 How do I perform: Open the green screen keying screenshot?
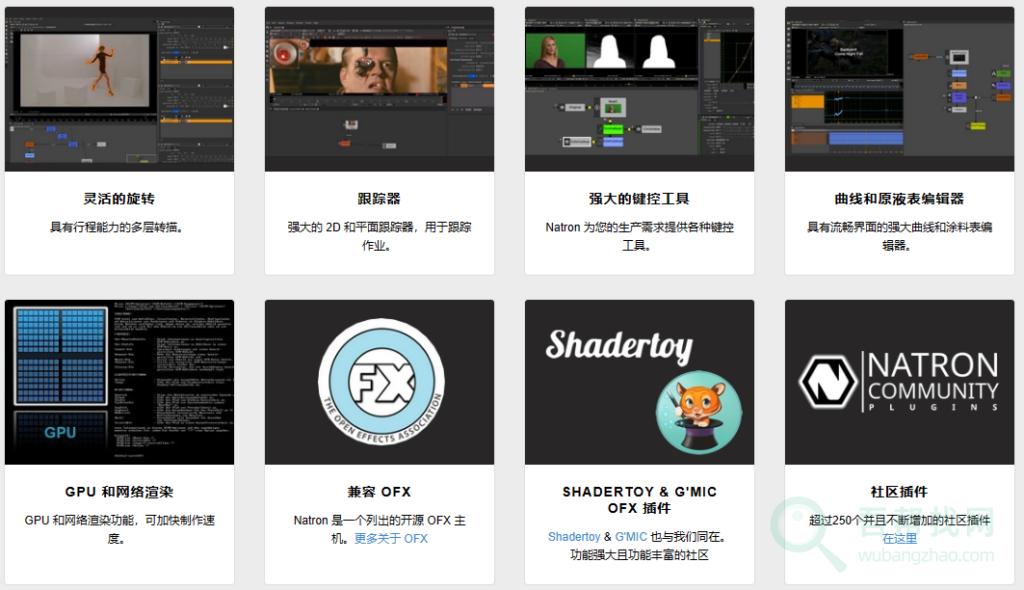point(639,89)
